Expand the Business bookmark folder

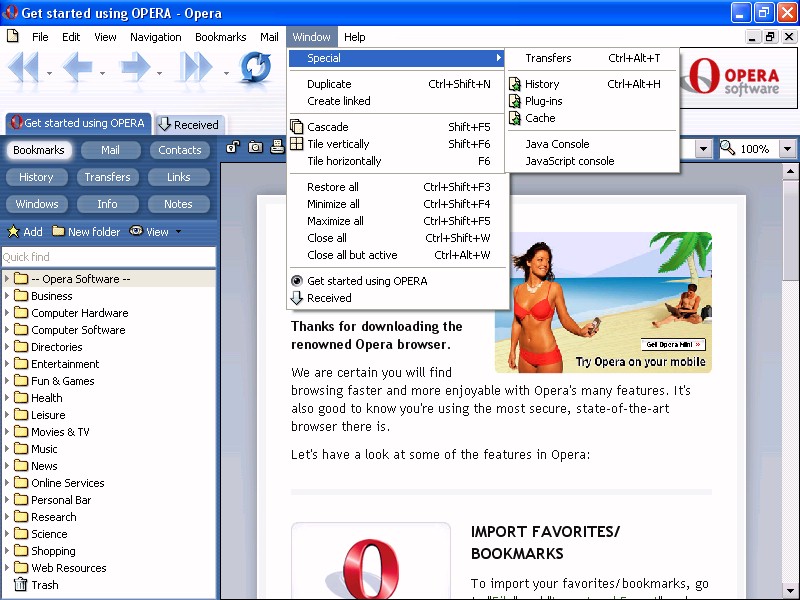pyautogui.click(x=8, y=296)
